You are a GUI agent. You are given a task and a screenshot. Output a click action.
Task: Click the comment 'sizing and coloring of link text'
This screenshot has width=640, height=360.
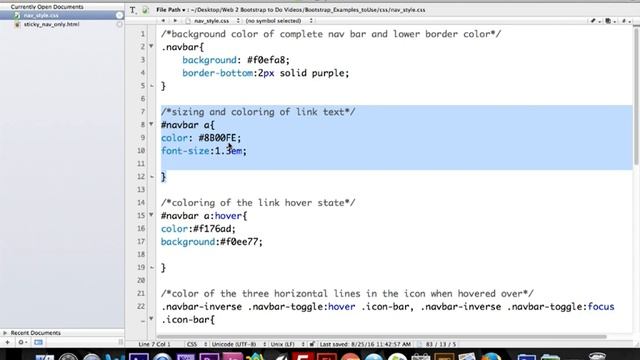point(258,112)
